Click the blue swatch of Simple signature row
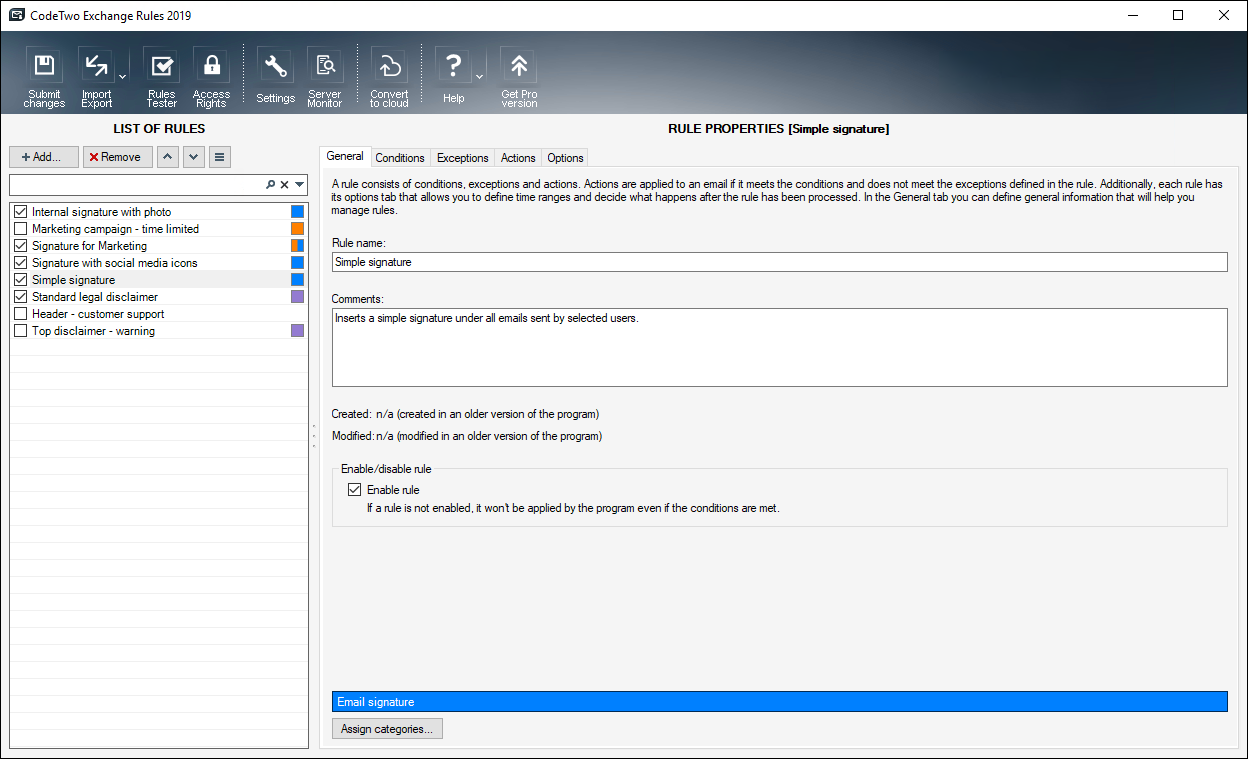The height and width of the screenshot is (759, 1248). pyautogui.click(x=297, y=280)
